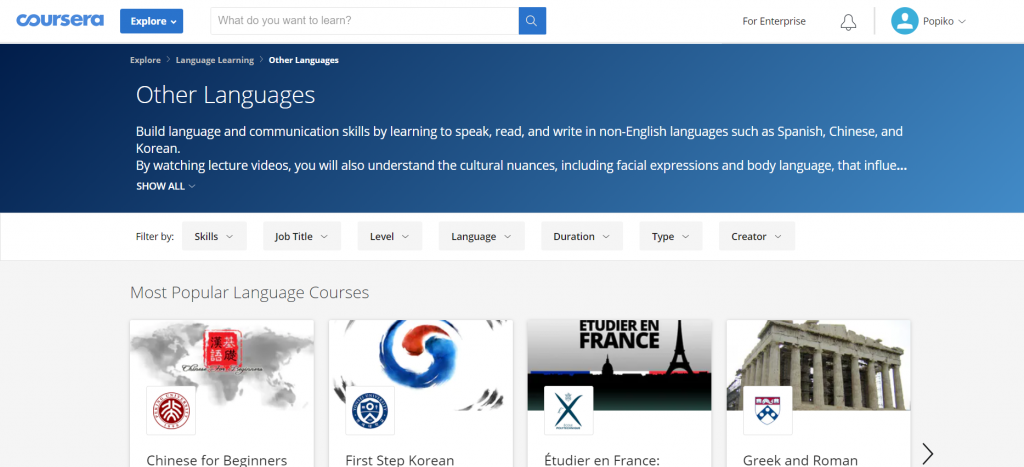Open the Skills filter dropdown
1024x467 pixels.
[x=214, y=236]
